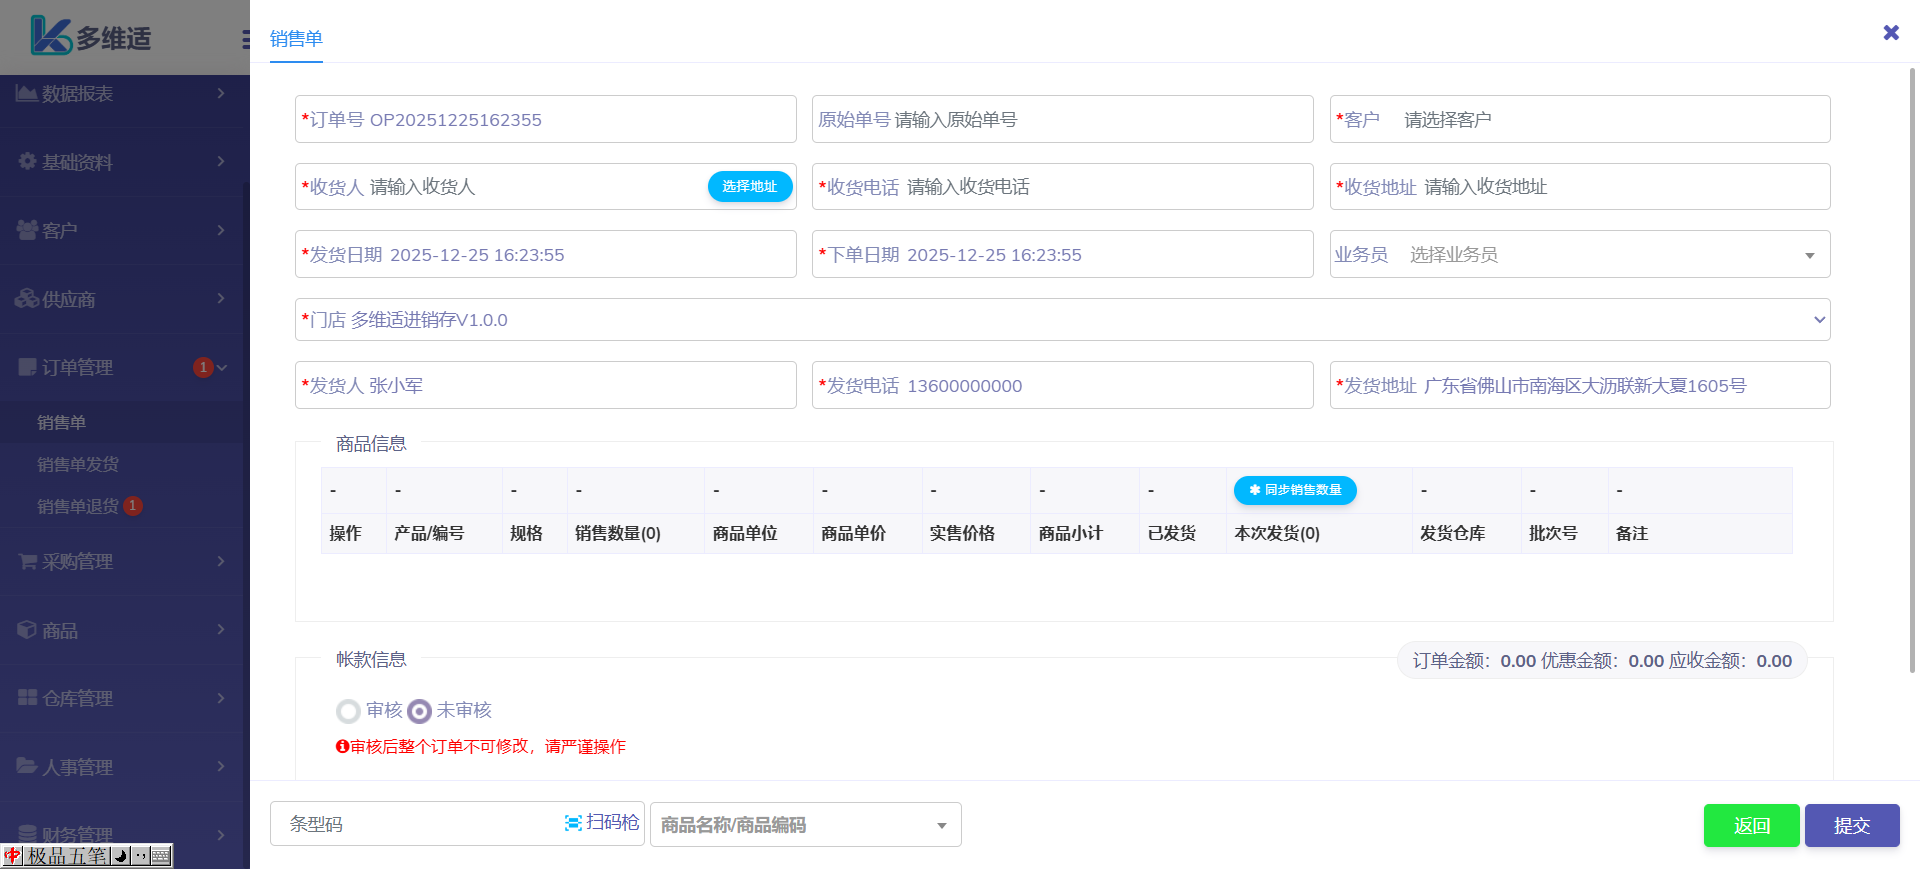Click the 扫码枪 scanner icon
The height and width of the screenshot is (869, 1920).
click(573, 823)
